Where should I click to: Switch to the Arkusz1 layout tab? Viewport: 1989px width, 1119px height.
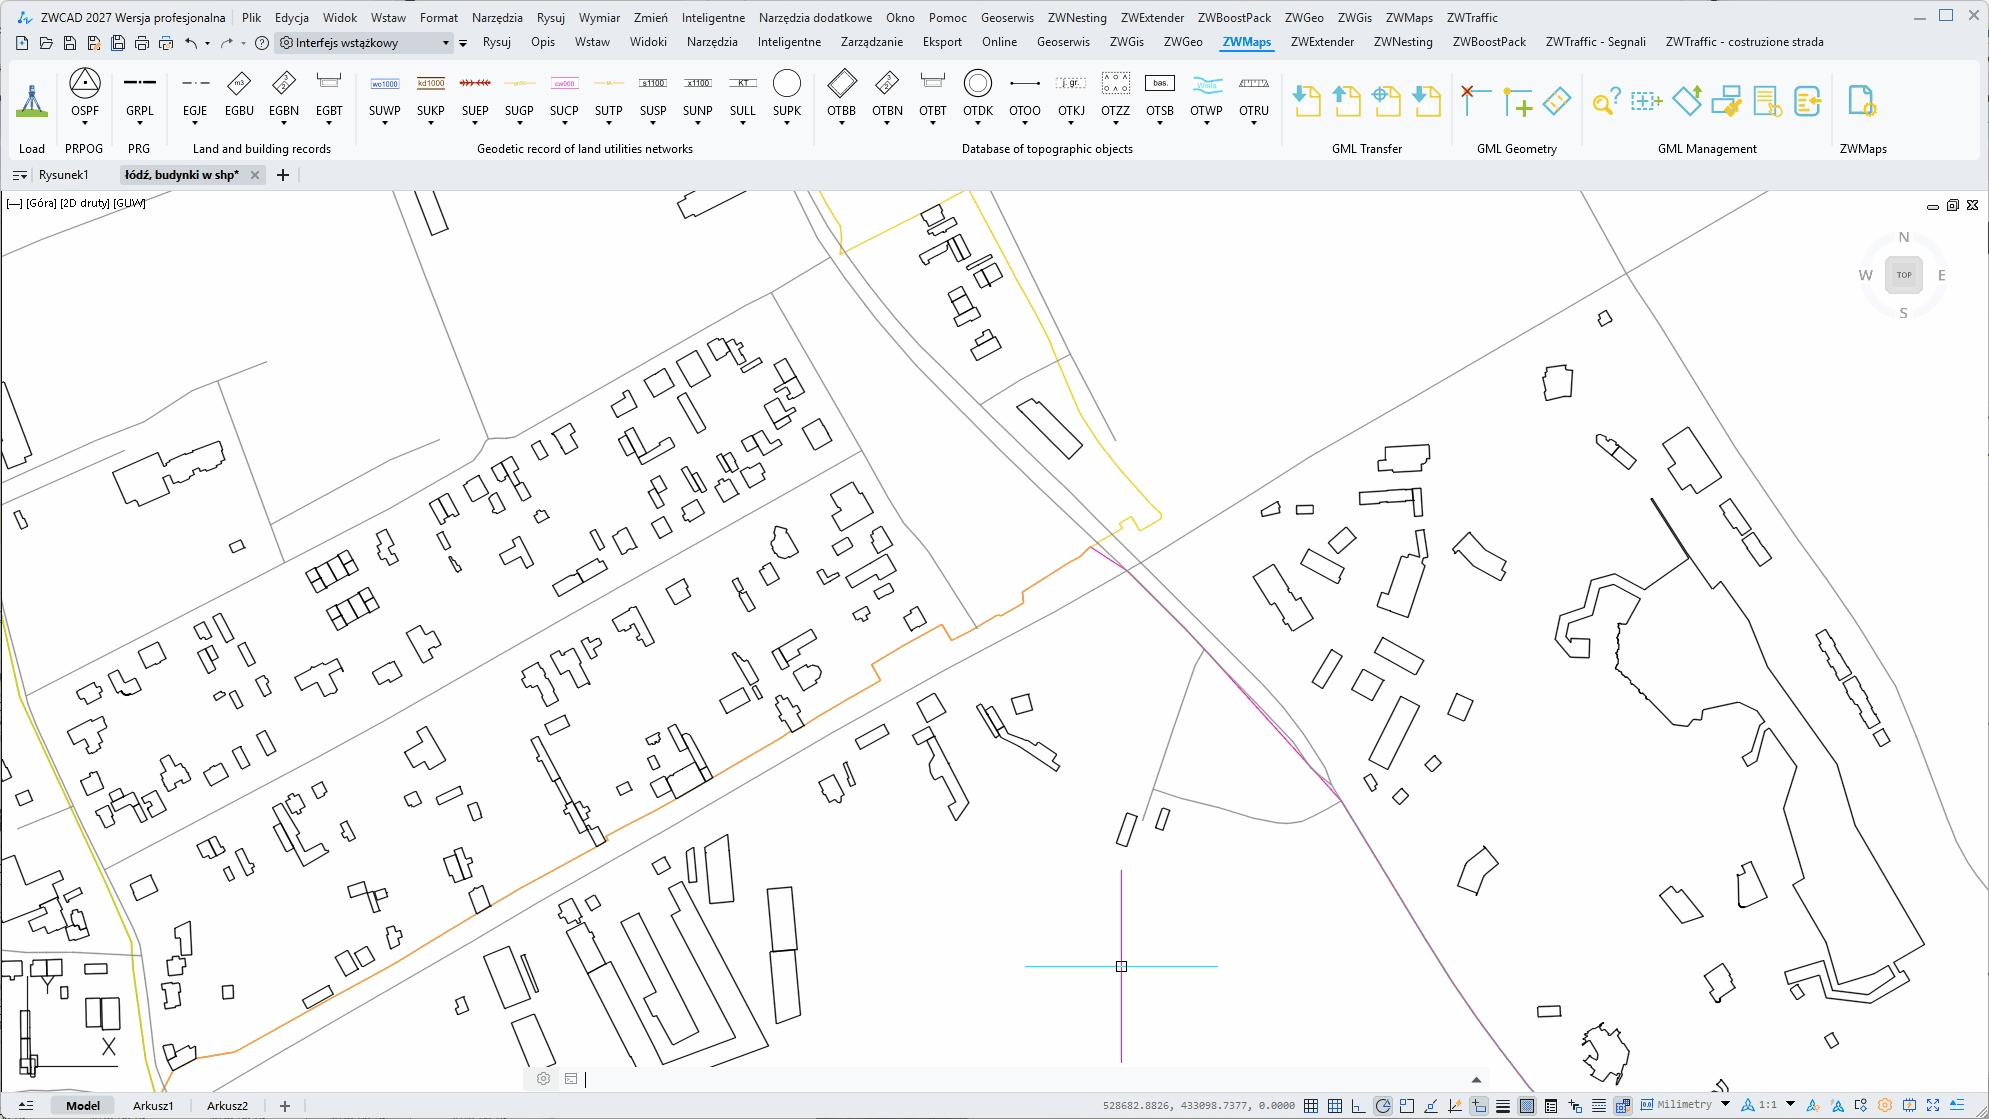coord(153,1106)
